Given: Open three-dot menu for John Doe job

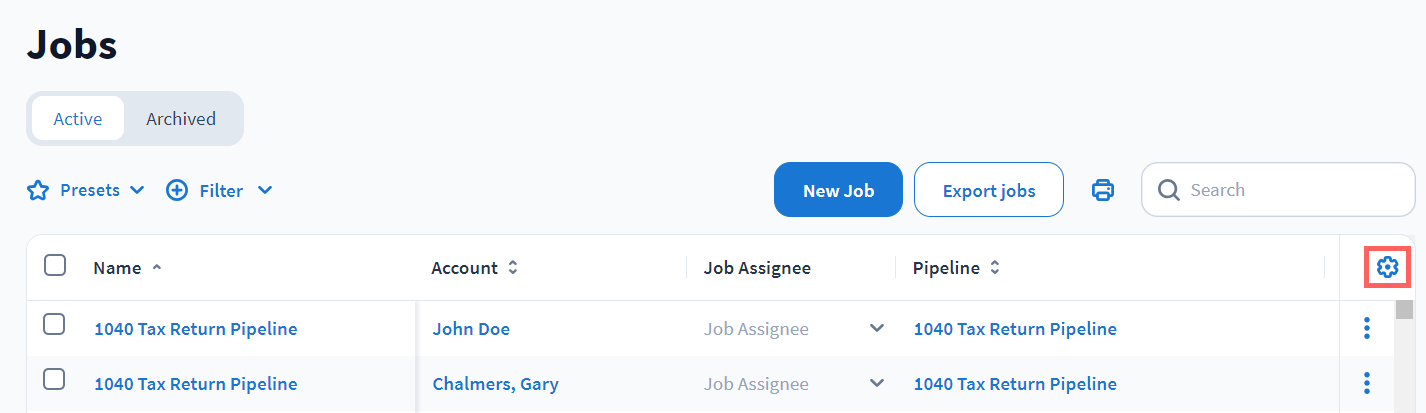Looking at the screenshot, I should point(1366,329).
